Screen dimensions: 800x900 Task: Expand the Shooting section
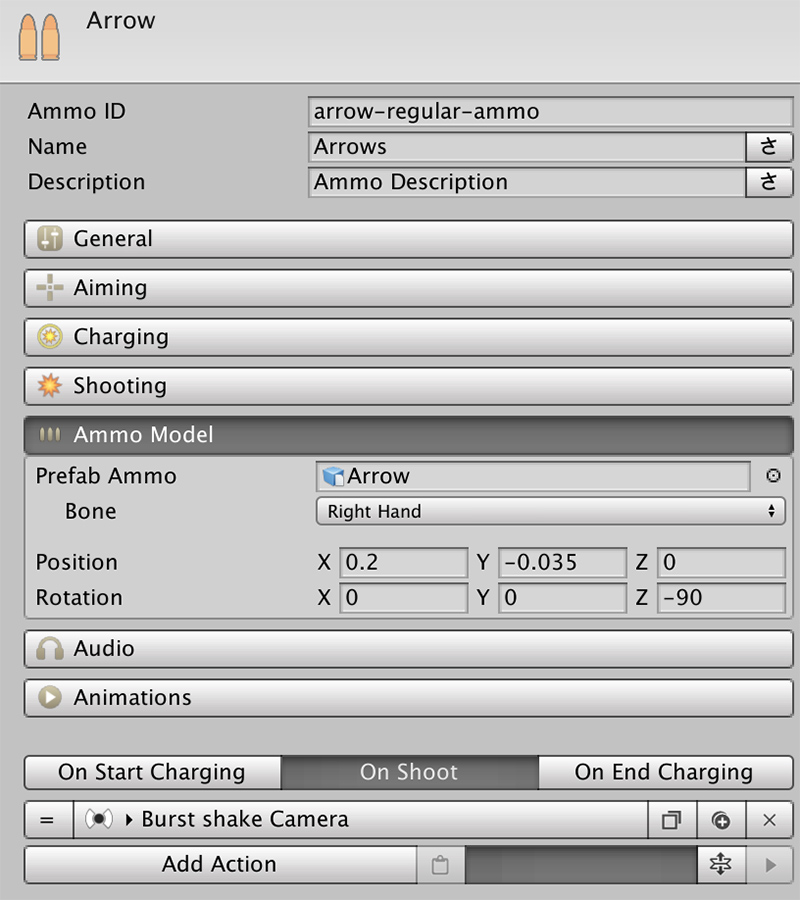tap(409, 386)
